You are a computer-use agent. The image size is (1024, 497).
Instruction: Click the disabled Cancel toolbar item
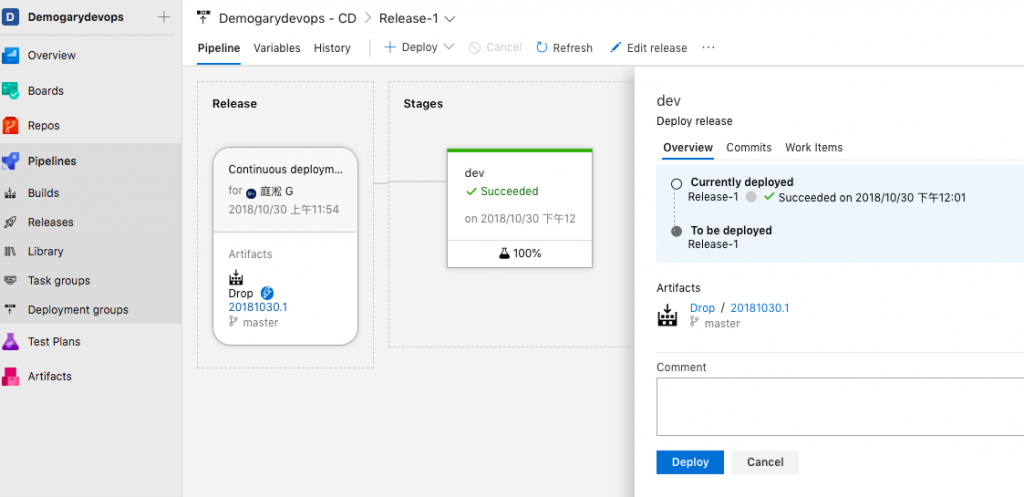496,48
